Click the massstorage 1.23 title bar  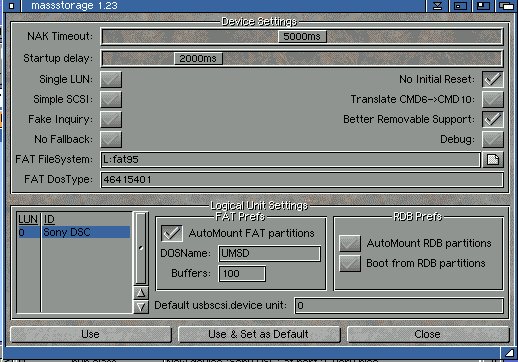pos(223,6)
